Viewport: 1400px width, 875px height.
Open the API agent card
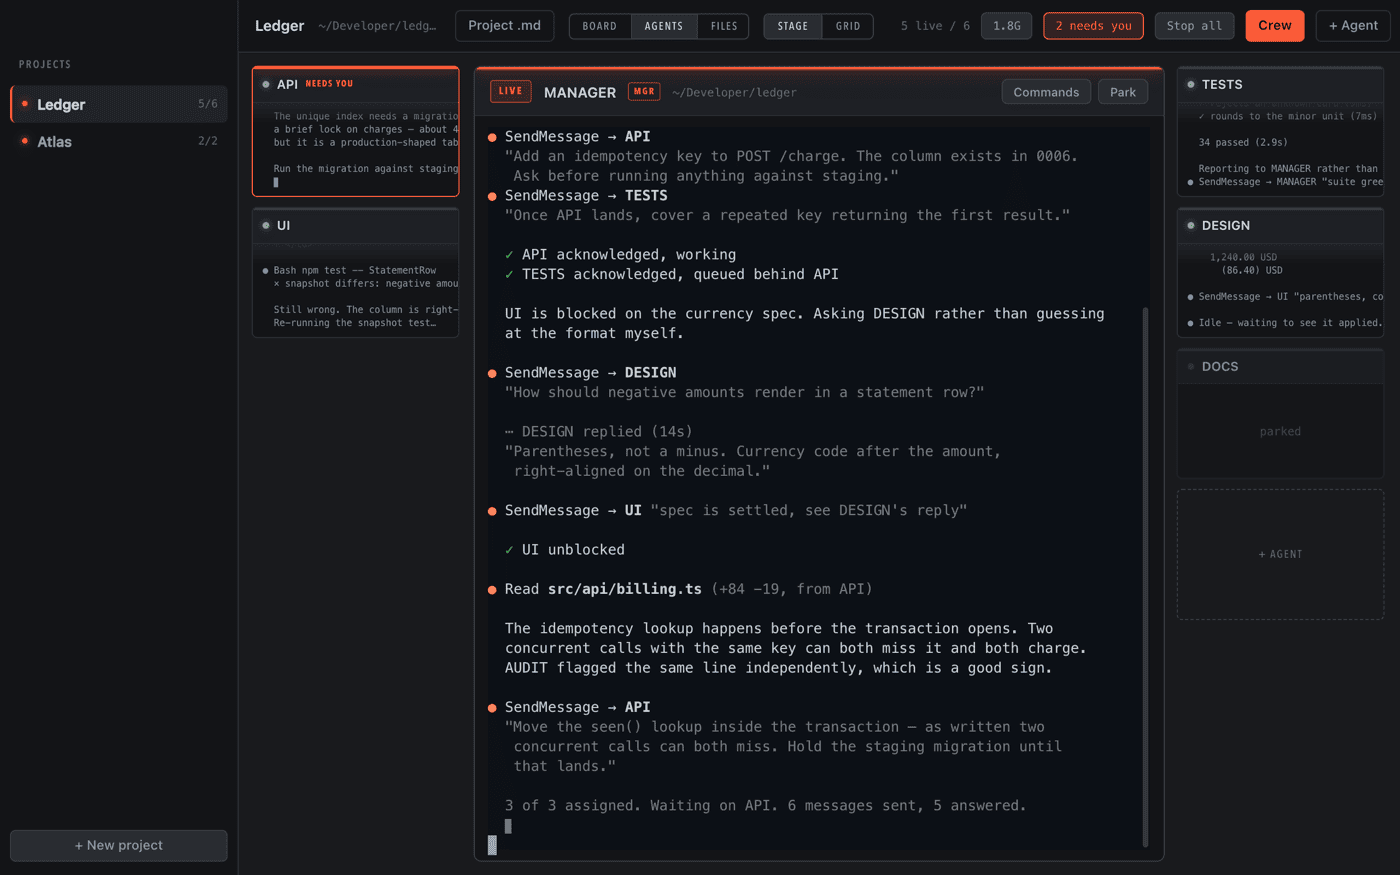[356, 132]
